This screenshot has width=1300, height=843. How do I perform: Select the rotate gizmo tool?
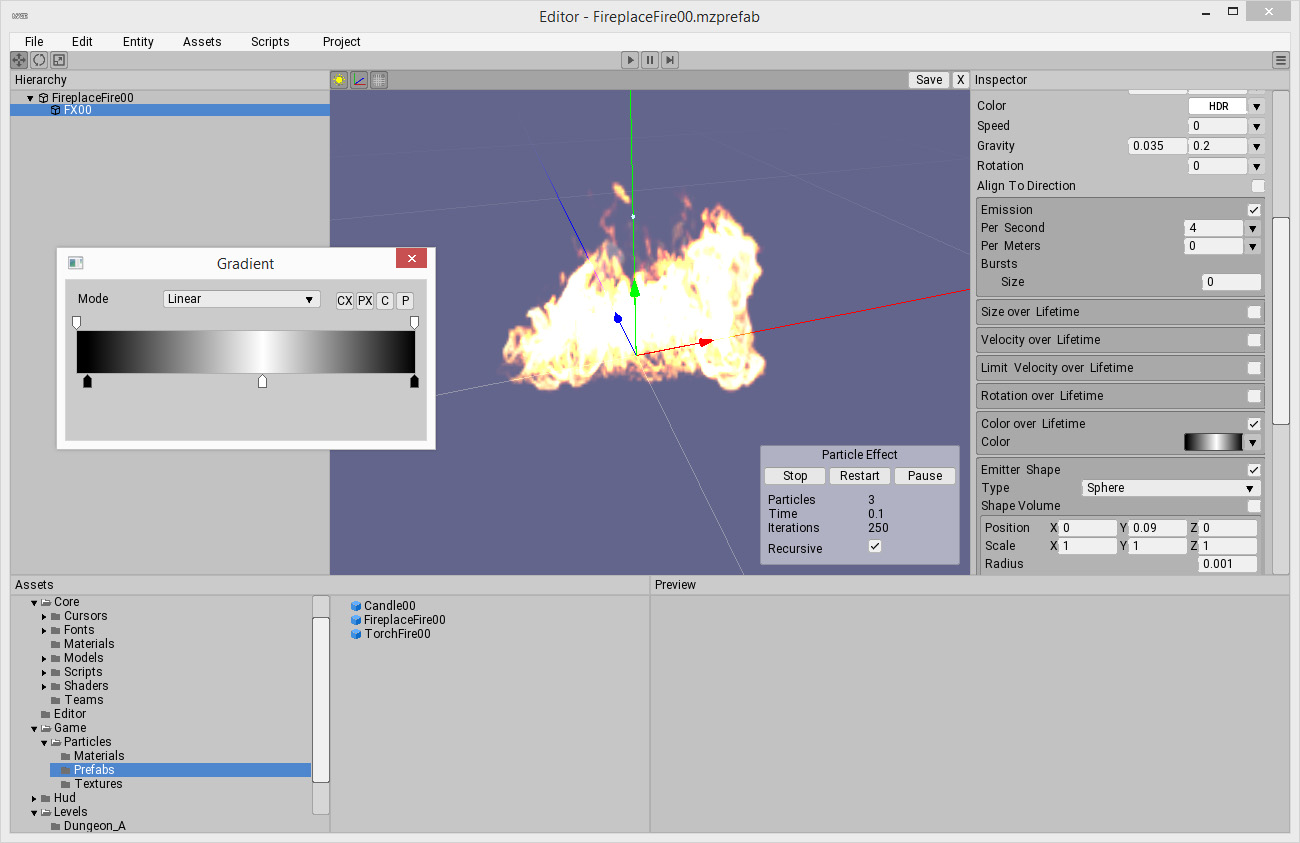pos(39,60)
